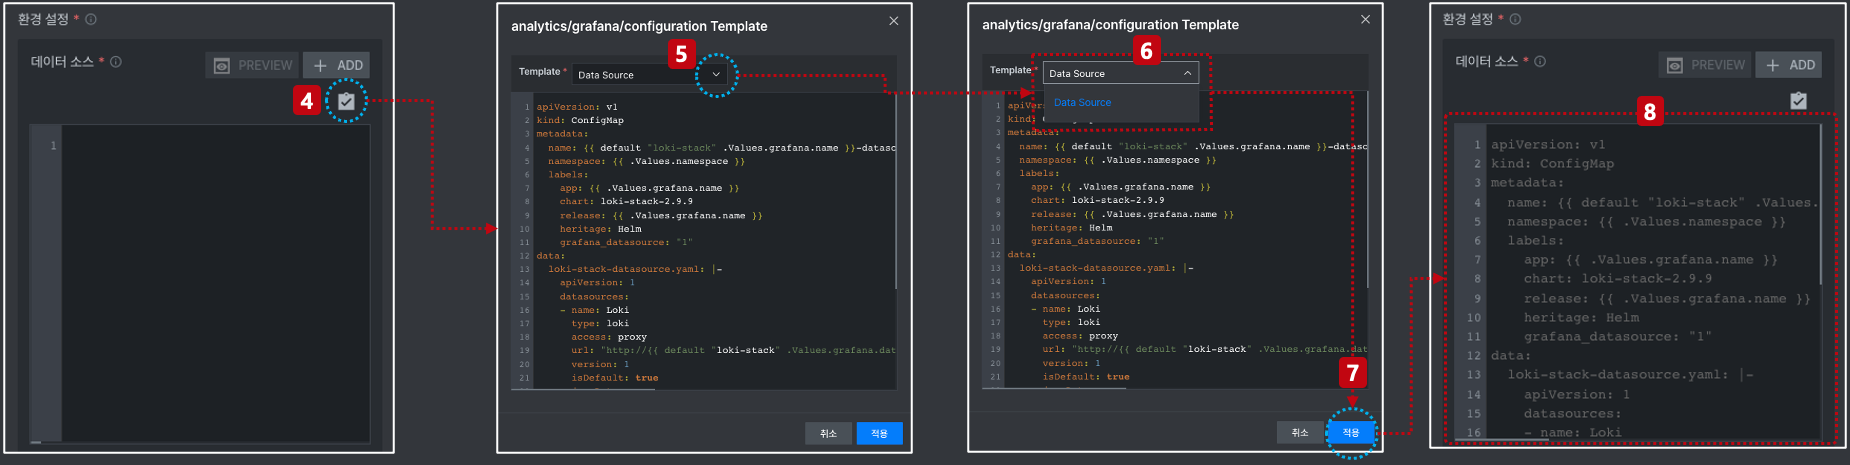
Task: Click the info icon beside 환경 설정 above the filled YAML editor
Action: [1515, 19]
